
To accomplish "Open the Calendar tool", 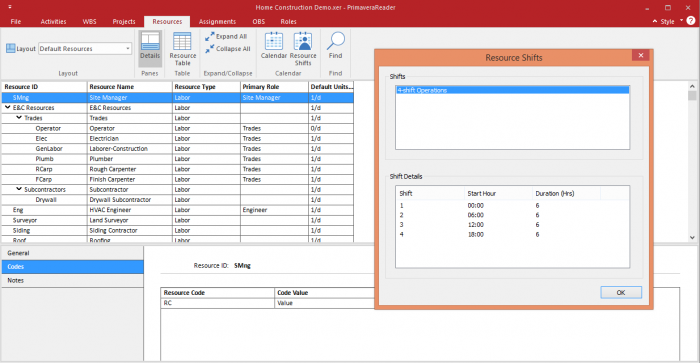I will (x=274, y=45).
